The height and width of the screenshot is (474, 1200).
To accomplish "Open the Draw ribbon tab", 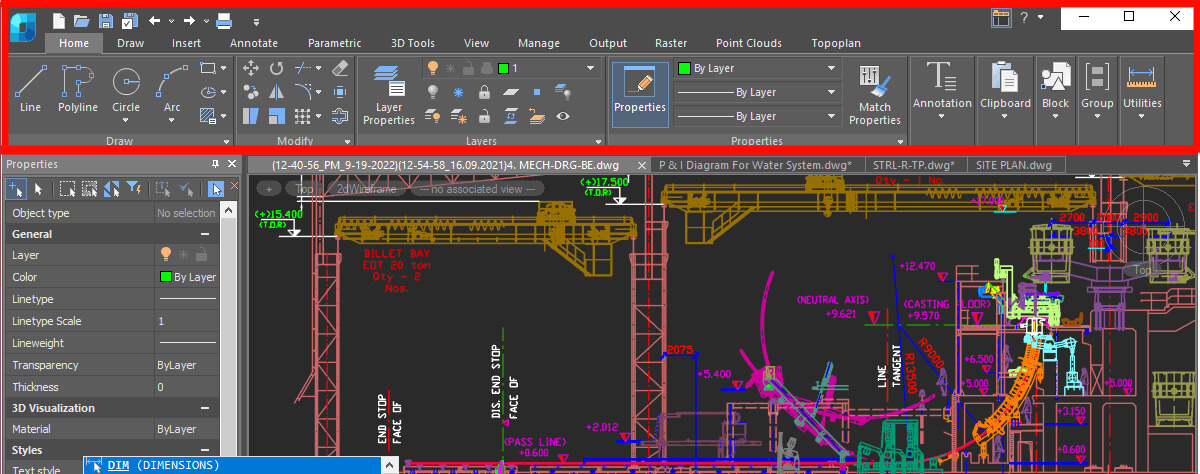I will point(131,43).
